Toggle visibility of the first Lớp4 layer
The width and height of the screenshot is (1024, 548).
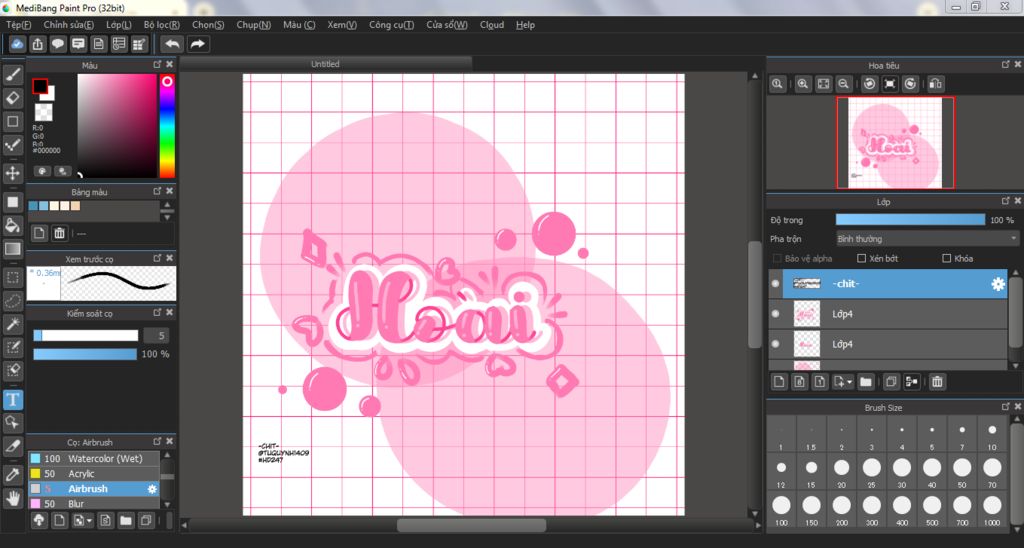(775, 314)
